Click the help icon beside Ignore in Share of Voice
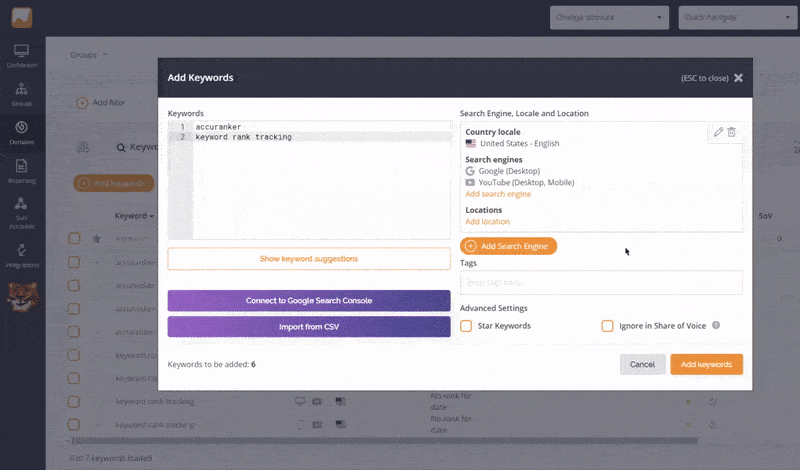The height and width of the screenshot is (470, 800). [716, 325]
